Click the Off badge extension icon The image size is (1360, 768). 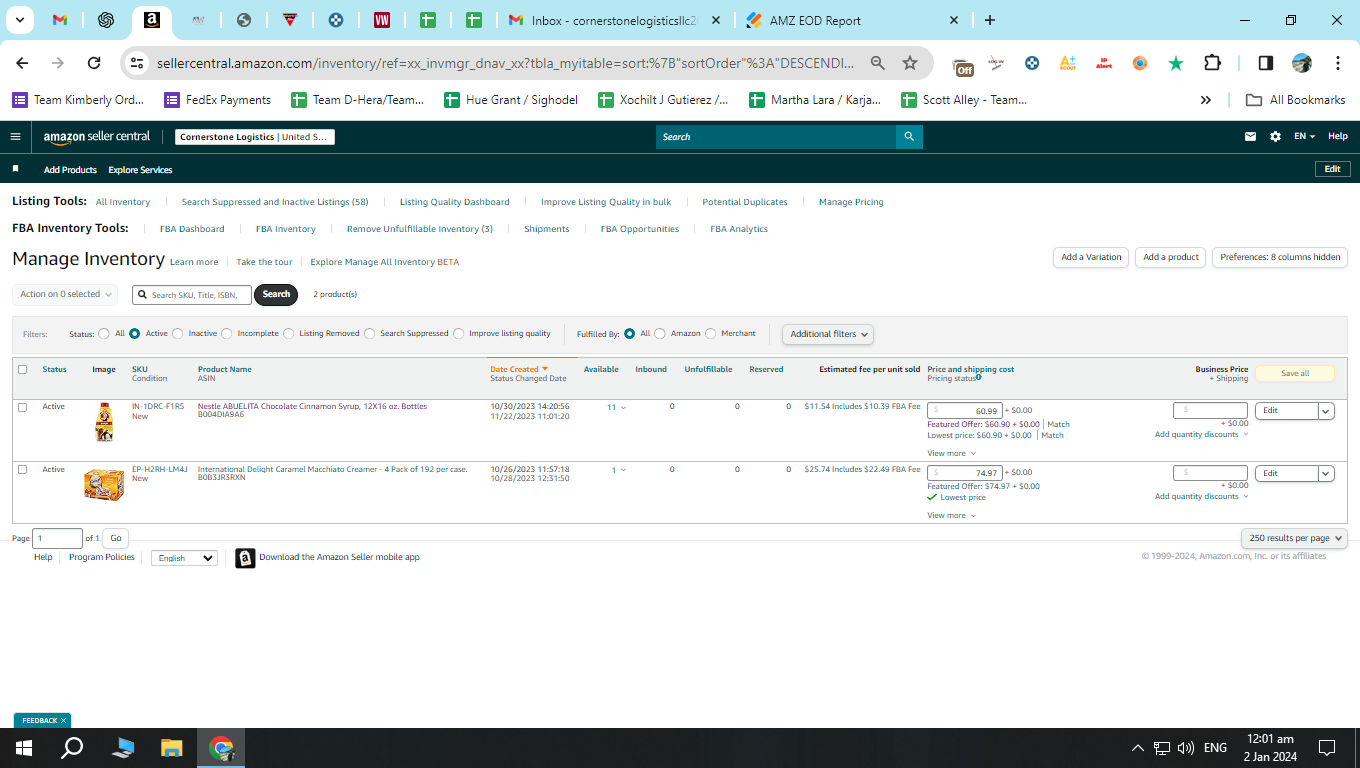click(963, 66)
